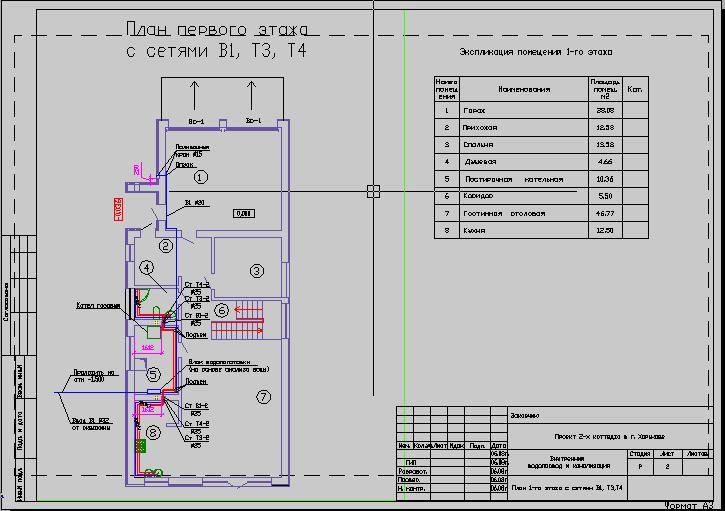Click 'Спальня' row name in the table
Viewport: 725px width, 511px height.
pos(480,145)
